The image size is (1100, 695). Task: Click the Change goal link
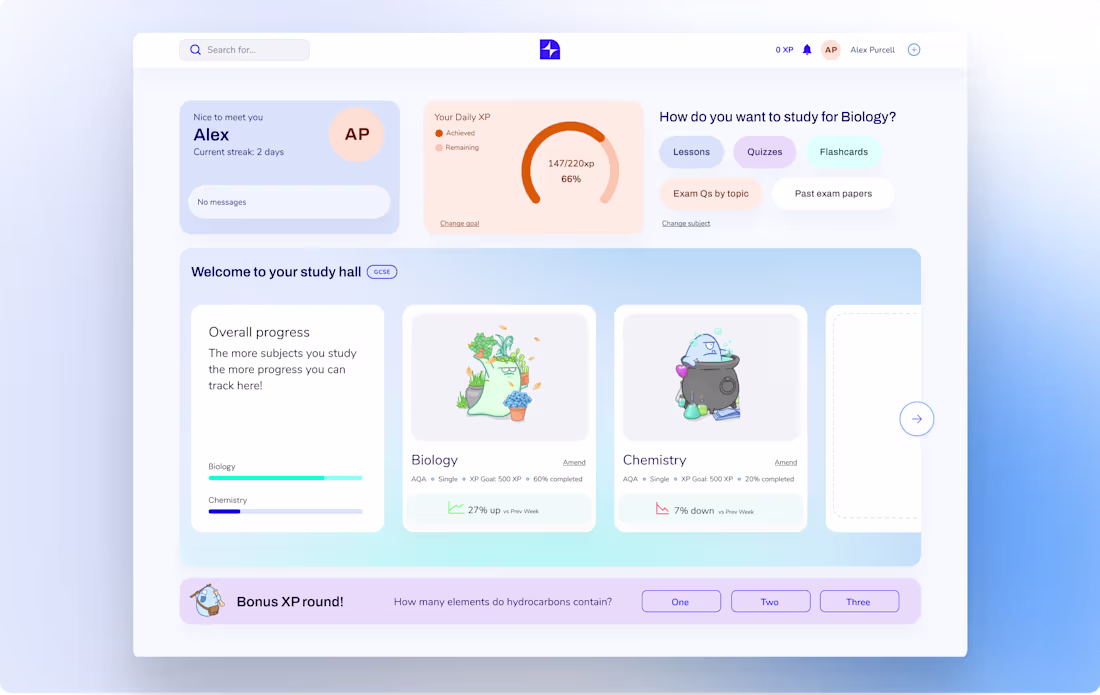click(460, 224)
